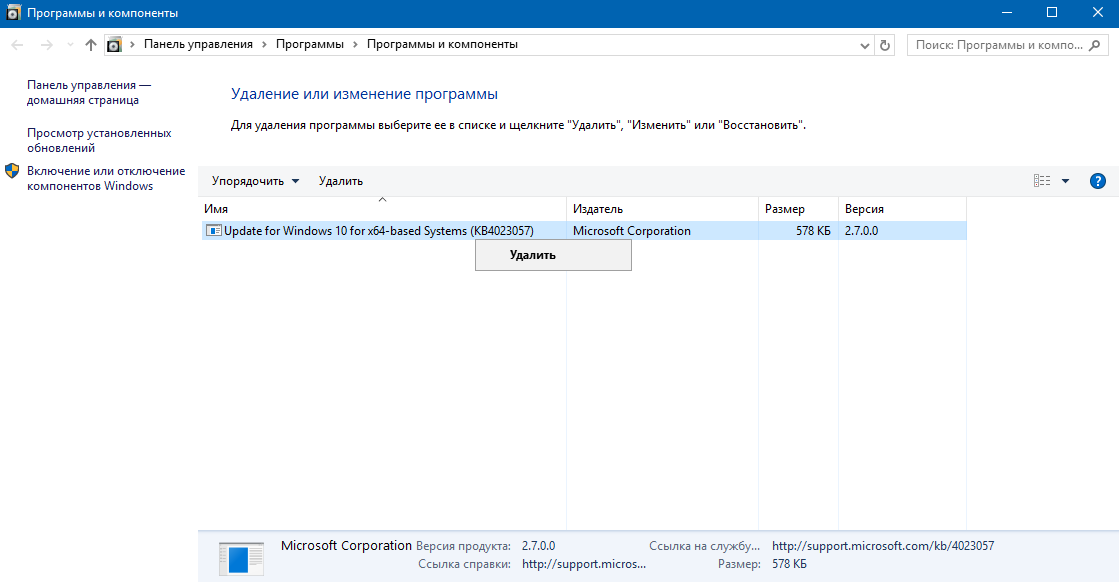Click Программы in the breadcrumb path
Screen dimensions: 1119x582
click(x=310, y=45)
